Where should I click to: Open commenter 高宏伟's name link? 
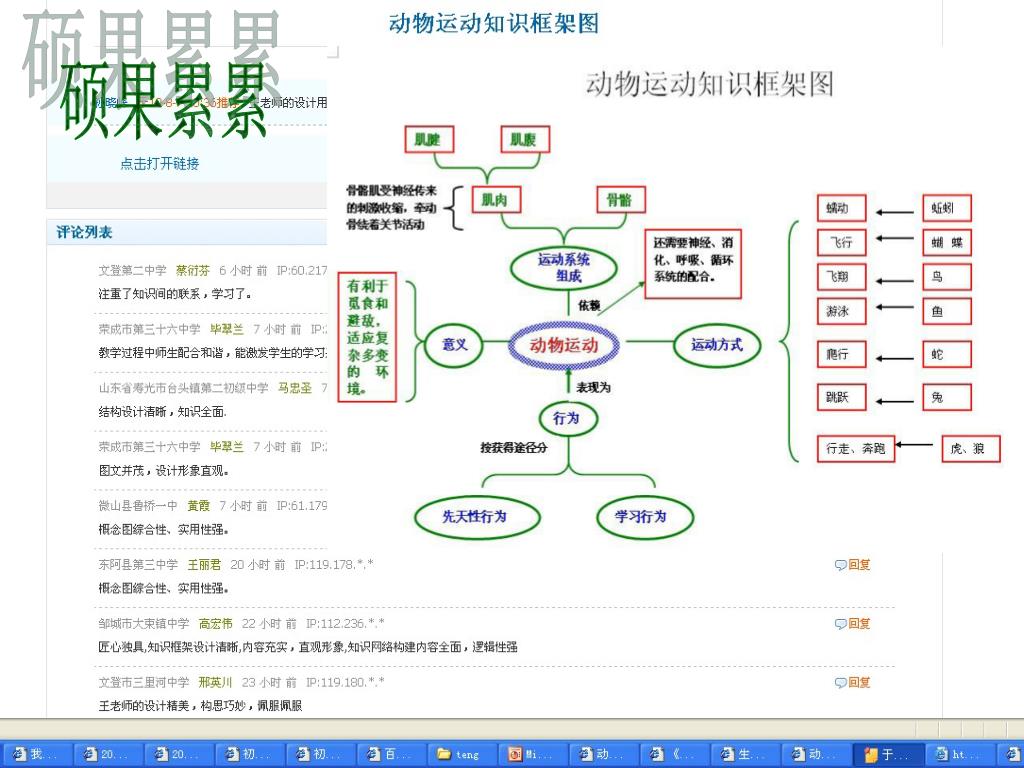point(216,624)
